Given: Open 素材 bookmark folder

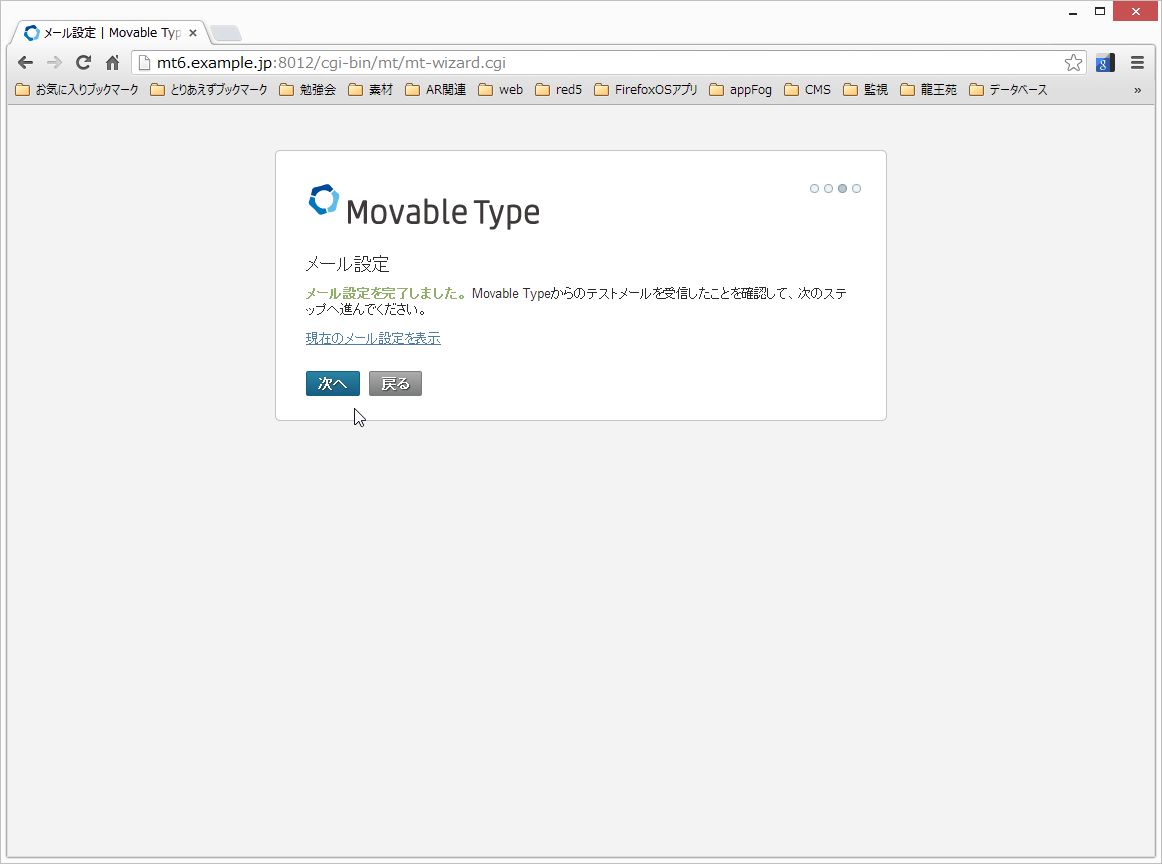Looking at the screenshot, I should click(x=371, y=90).
